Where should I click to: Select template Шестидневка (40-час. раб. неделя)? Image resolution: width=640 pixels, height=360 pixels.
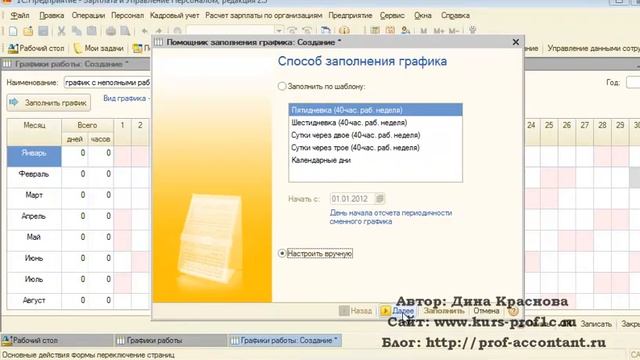[376, 122]
